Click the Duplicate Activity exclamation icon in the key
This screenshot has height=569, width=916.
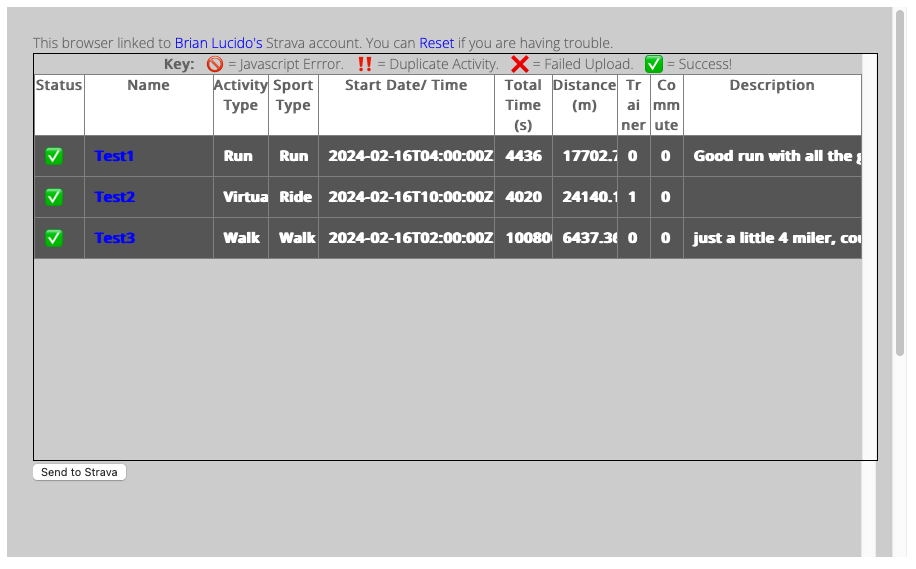click(x=365, y=64)
